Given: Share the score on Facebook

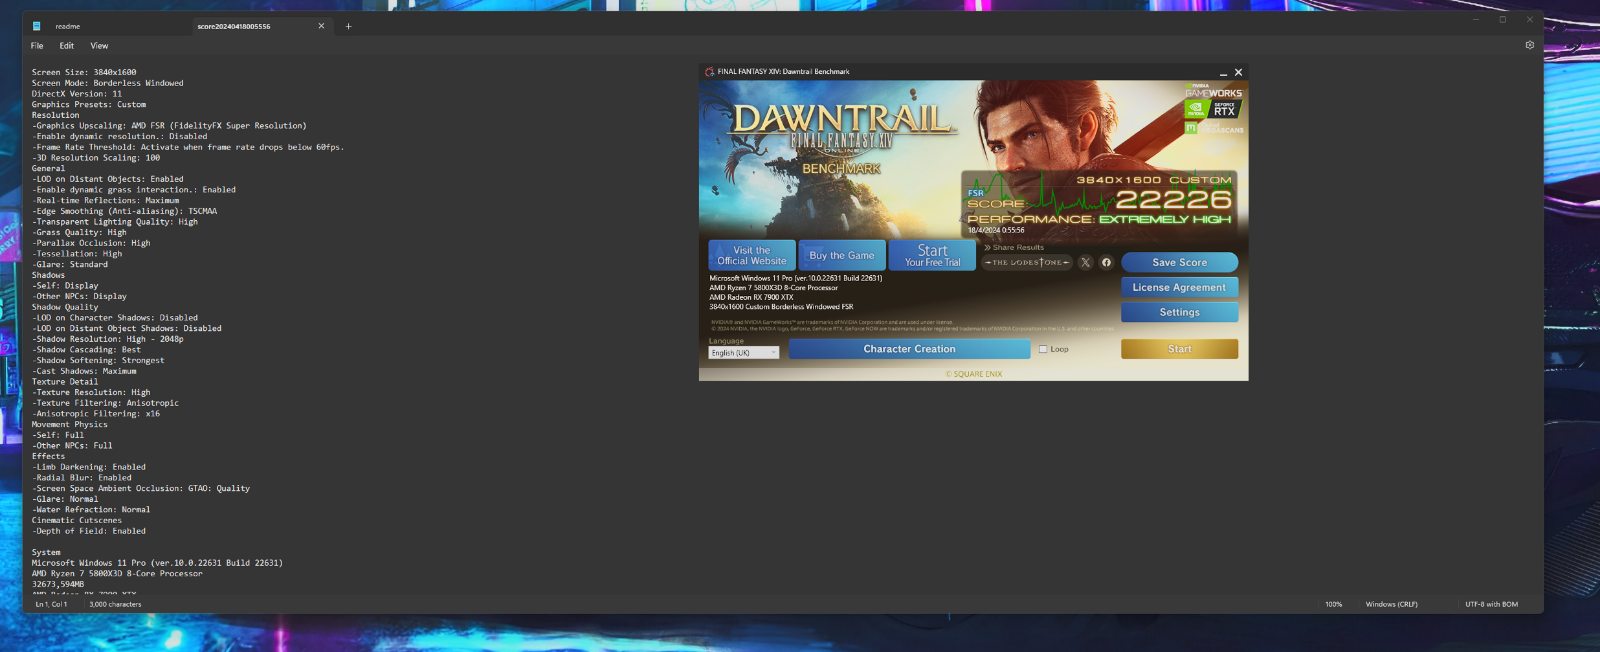Looking at the screenshot, I should click(x=1106, y=262).
